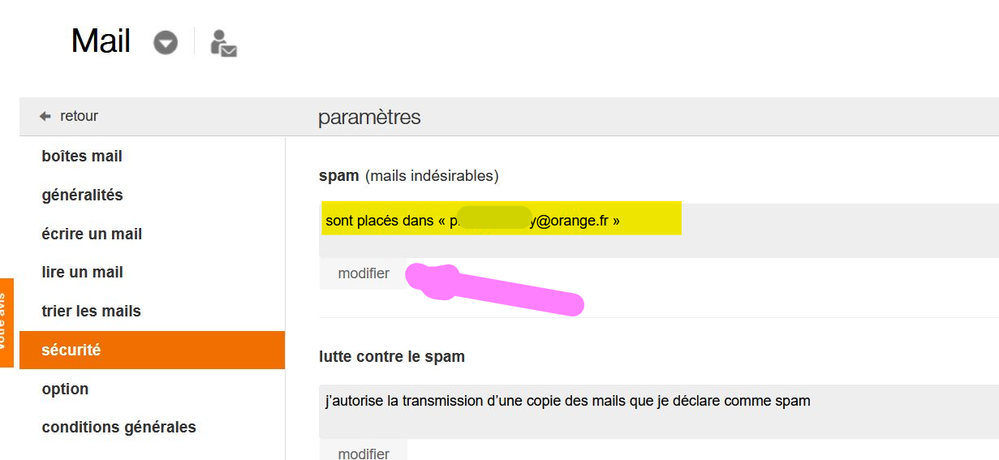Click the lutte contre le spam heading
Viewport: 999px width, 460px height.
(x=392, y=356)
